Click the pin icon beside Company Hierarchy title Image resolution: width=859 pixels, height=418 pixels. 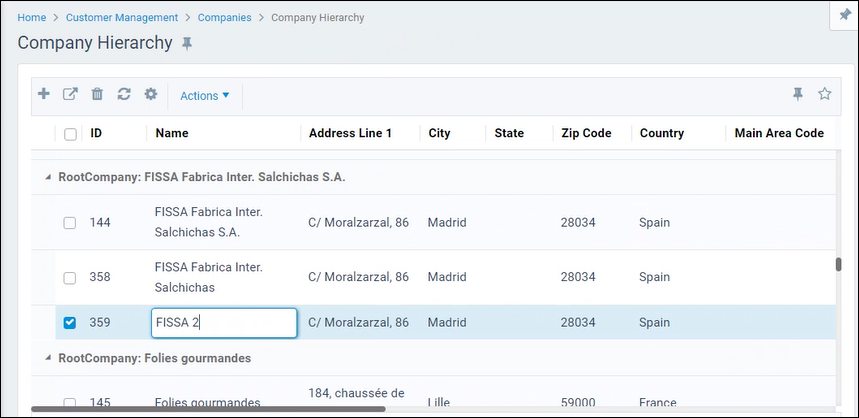click(x=187, y=44)
